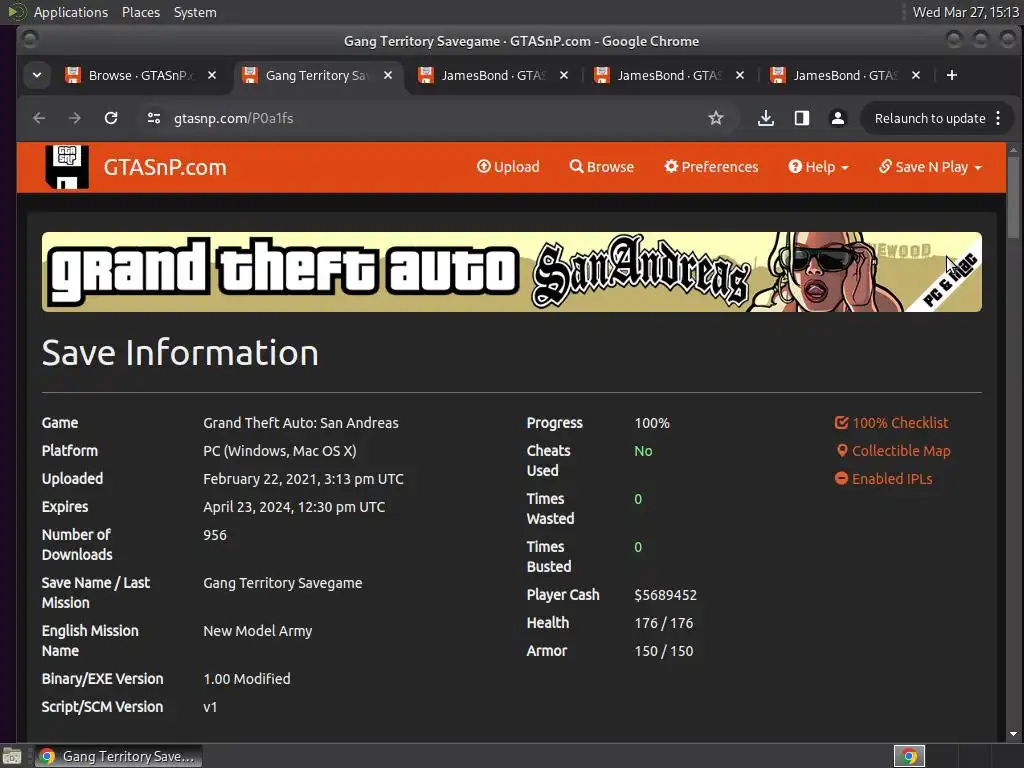
Task: Close the Gang Territory Savegame tab
Action: (x=388, y=75)
